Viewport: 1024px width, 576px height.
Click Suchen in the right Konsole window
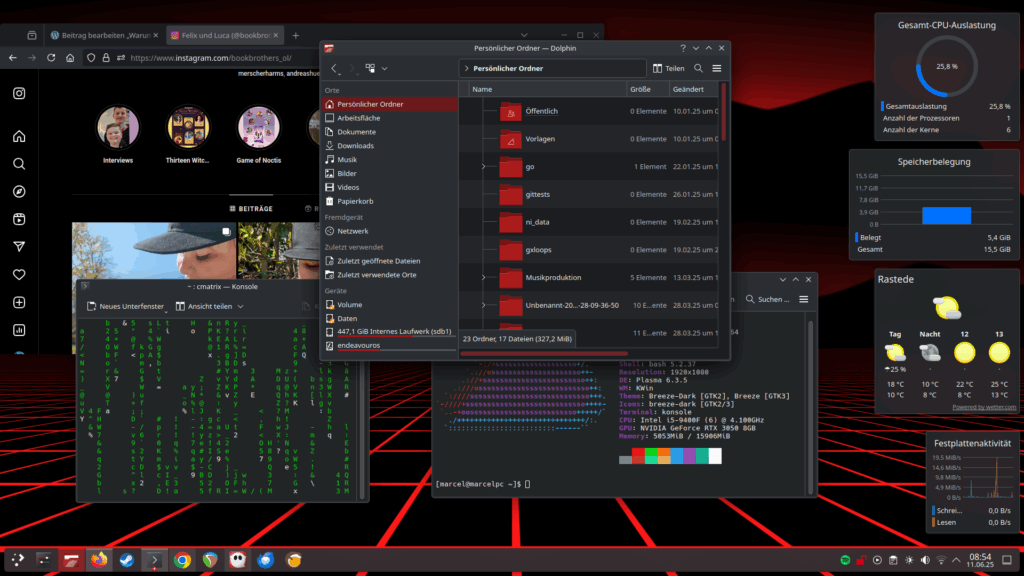[767, 299]
